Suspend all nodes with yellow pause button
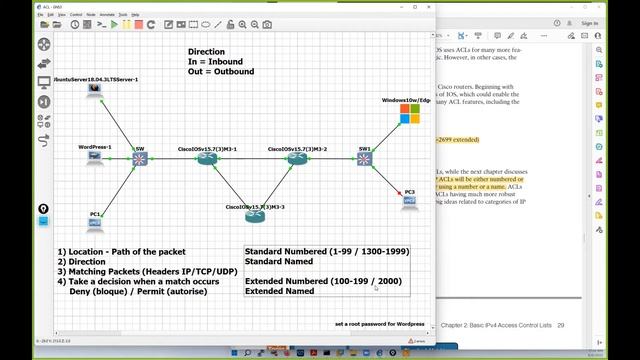This screenshot has width=640, height=360. (x=127, y=25)
